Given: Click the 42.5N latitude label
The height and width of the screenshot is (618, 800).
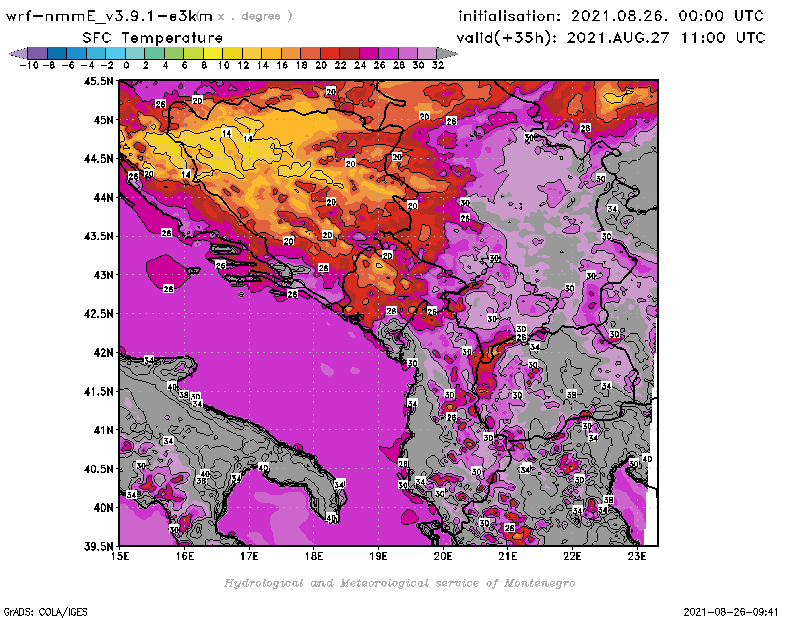Looking at the screenshot, I should [98, 314].
